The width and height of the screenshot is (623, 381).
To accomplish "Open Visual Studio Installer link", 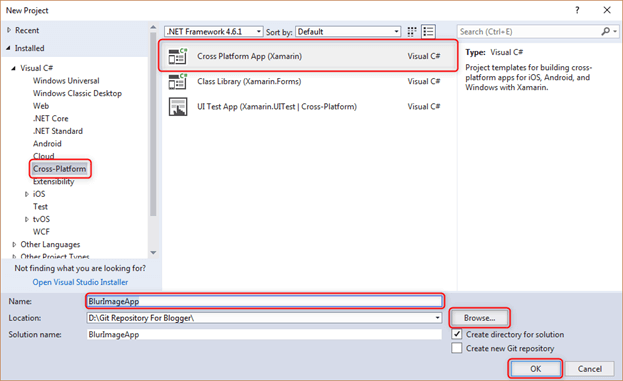I will [x=80, y=282].
